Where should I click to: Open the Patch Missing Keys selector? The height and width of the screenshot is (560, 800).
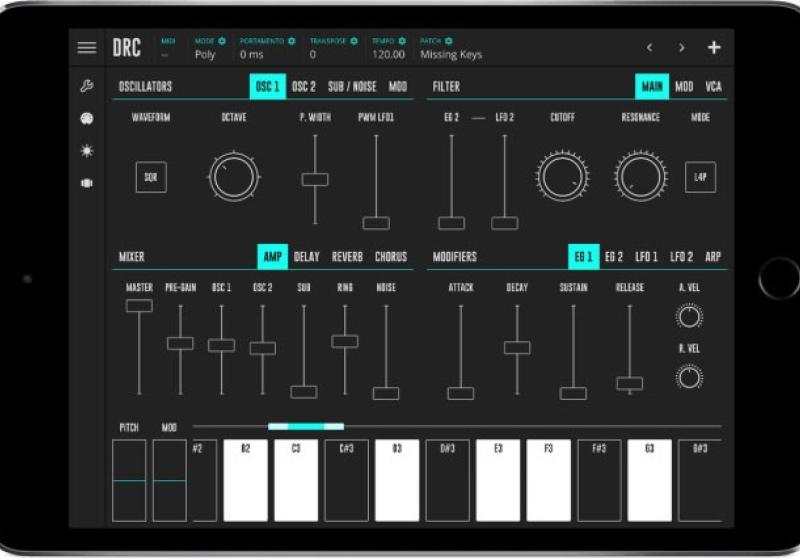[450, 55]
